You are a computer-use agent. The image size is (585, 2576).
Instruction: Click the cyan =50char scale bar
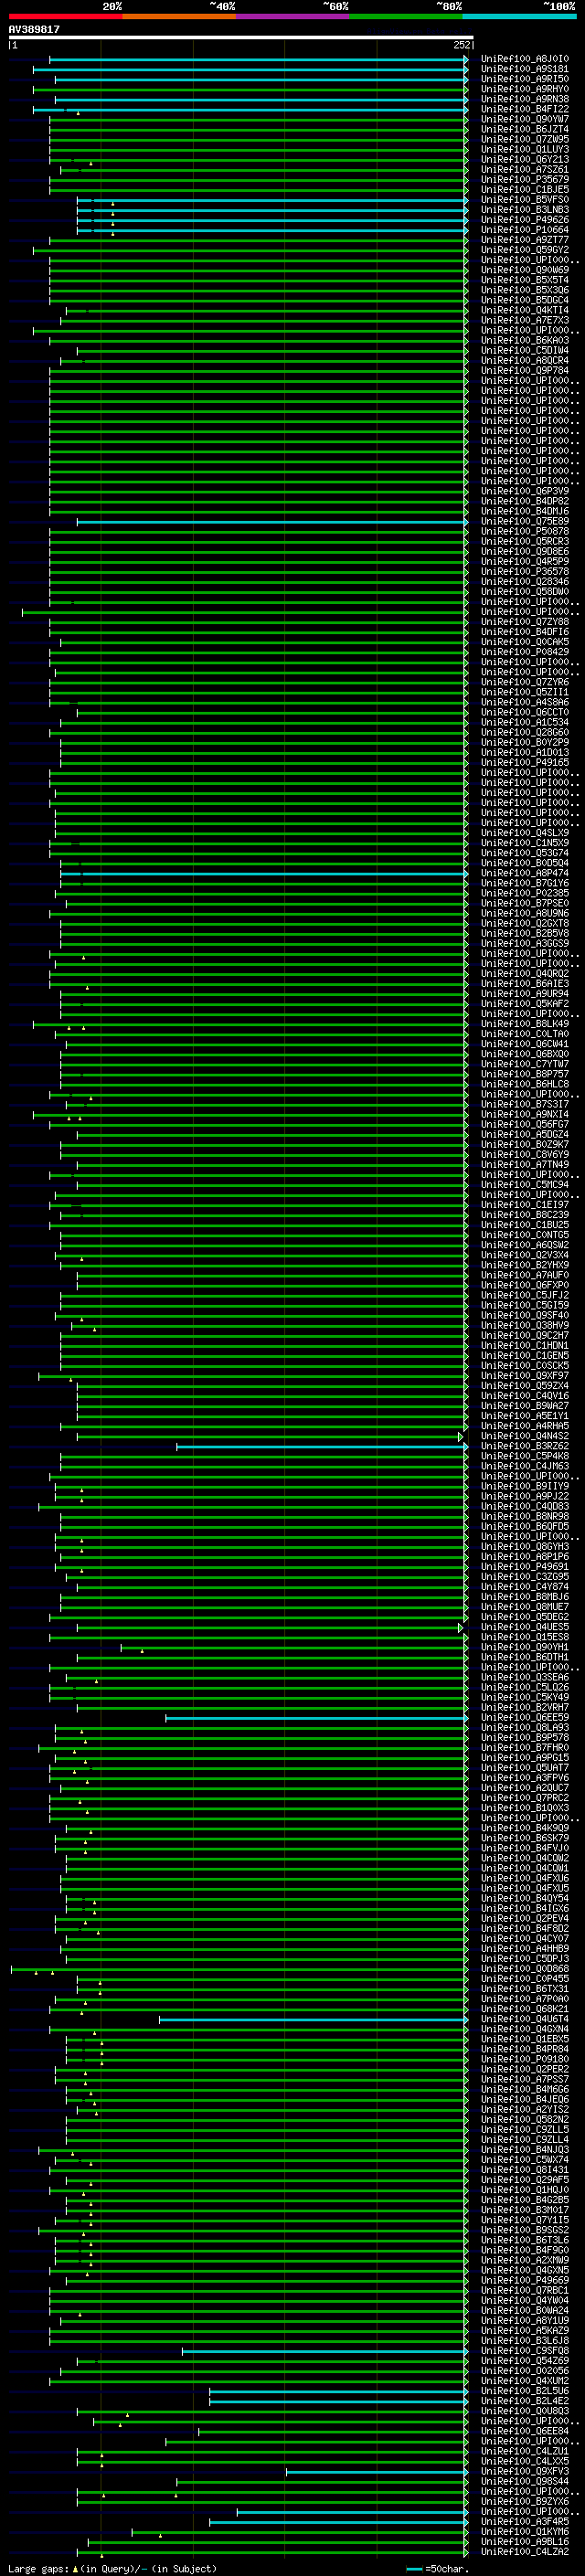pyautogui.click(x=414, y=2569)
